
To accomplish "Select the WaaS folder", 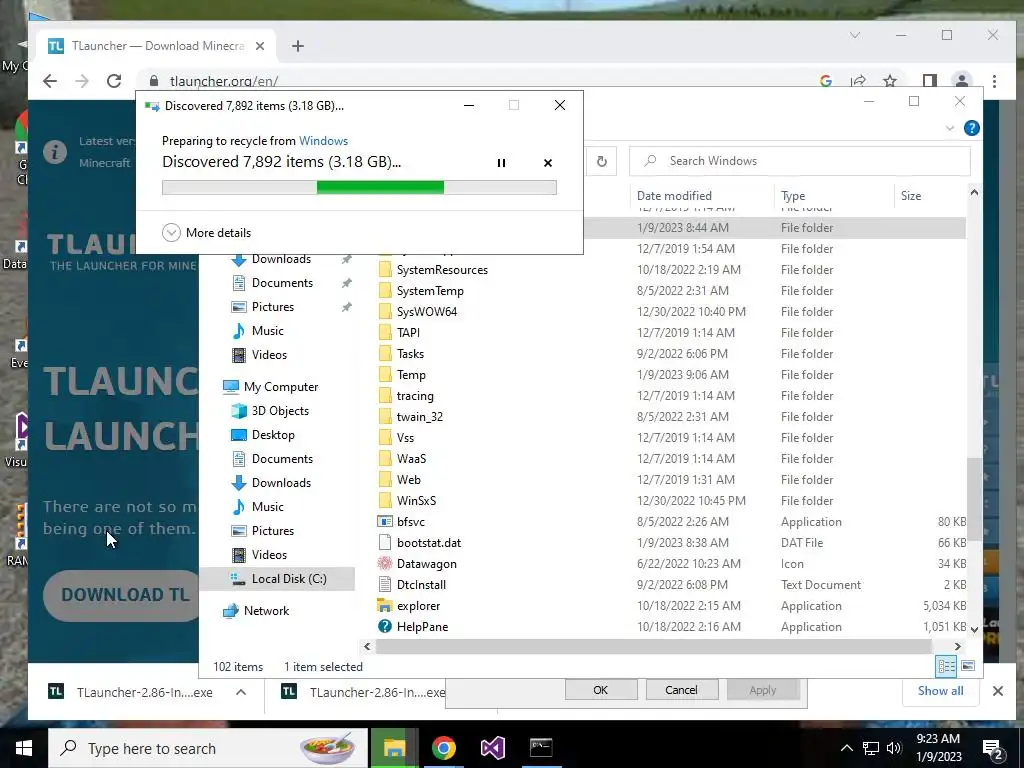I will tap(411, 458).
